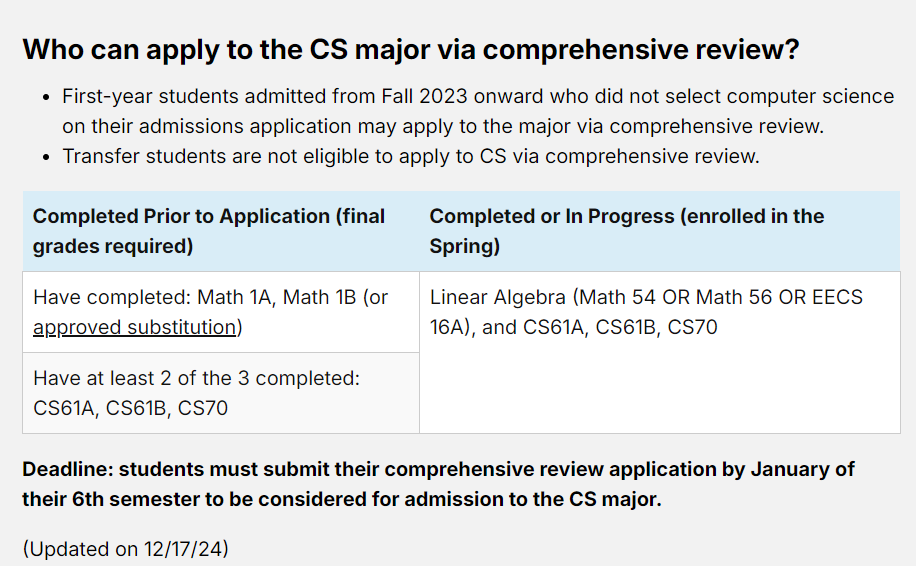Select the Completed Prior to Application column header
The height and width of the screenshot is (566, 916).
[x=221, y=231]
